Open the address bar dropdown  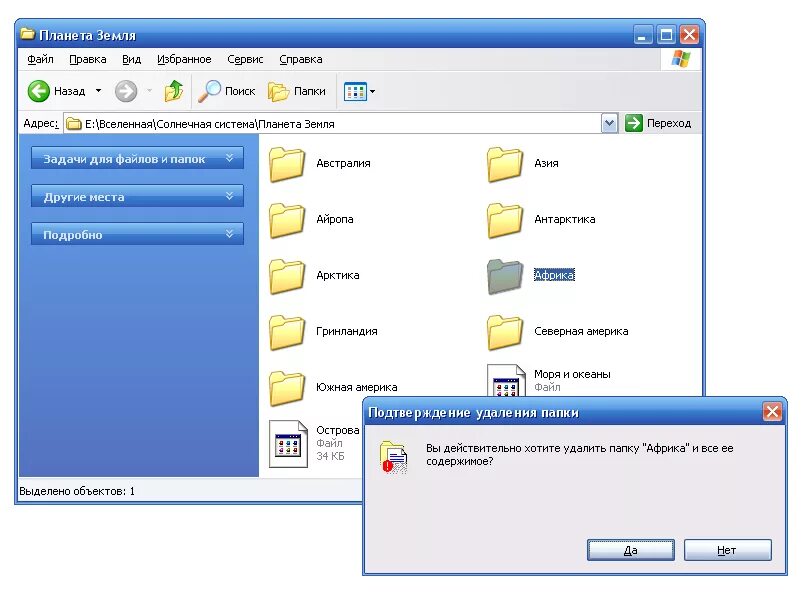pyautogui.click(x=609, y=123)
